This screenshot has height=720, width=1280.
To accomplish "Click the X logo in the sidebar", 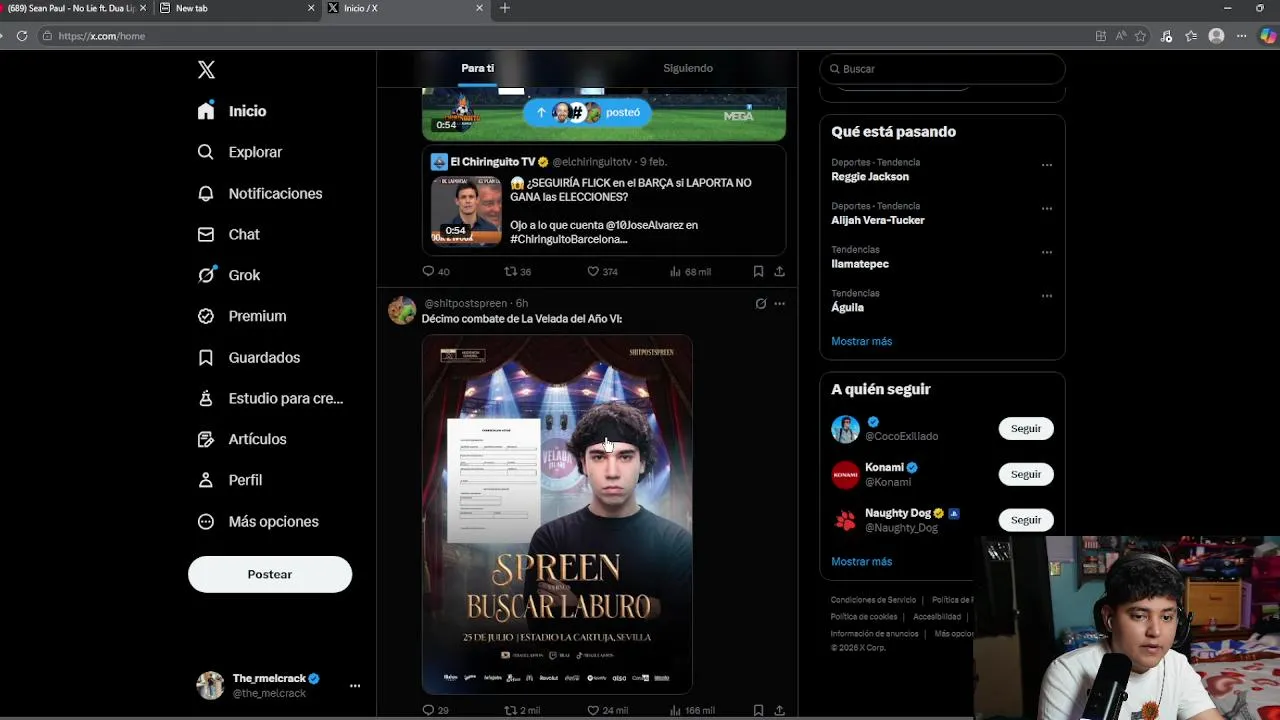I will [x=206, y=70].
